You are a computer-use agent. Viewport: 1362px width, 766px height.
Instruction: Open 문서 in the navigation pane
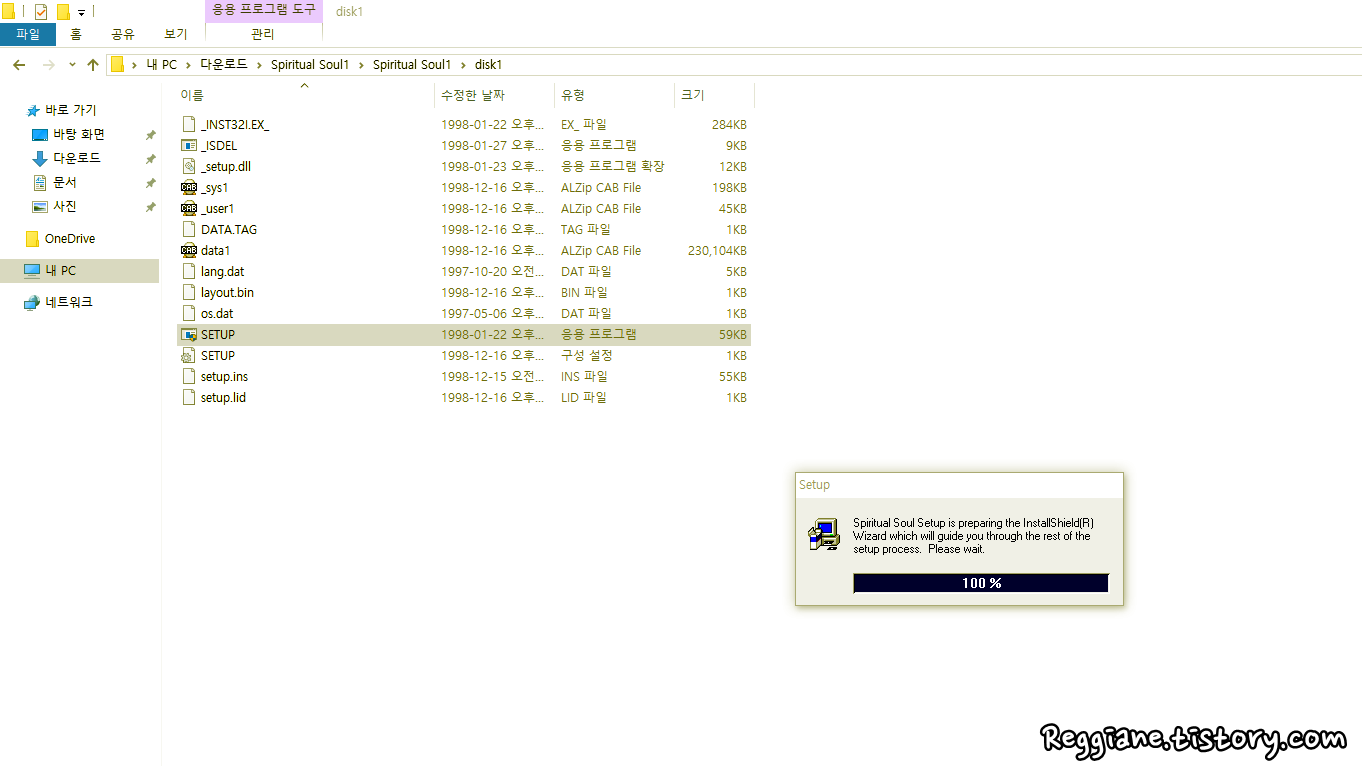click(x=64, y=182)
